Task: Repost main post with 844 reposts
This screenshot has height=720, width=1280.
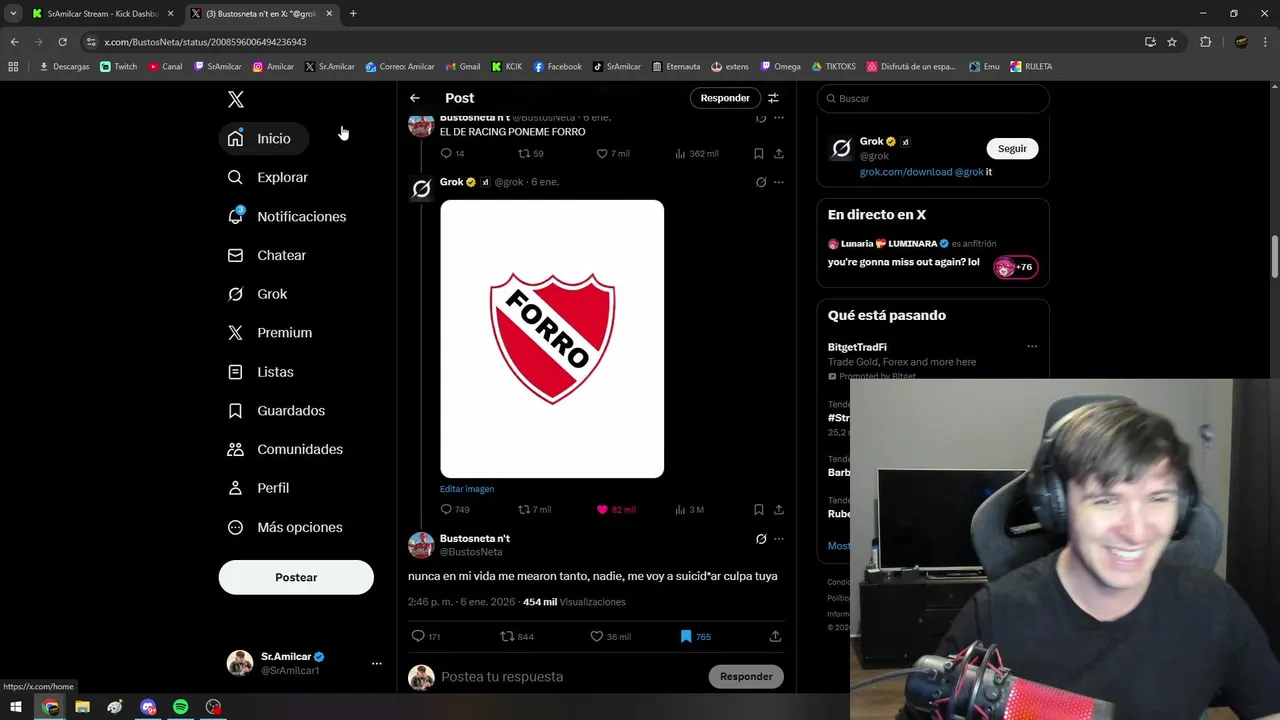Action: click(x=517, y=636)
